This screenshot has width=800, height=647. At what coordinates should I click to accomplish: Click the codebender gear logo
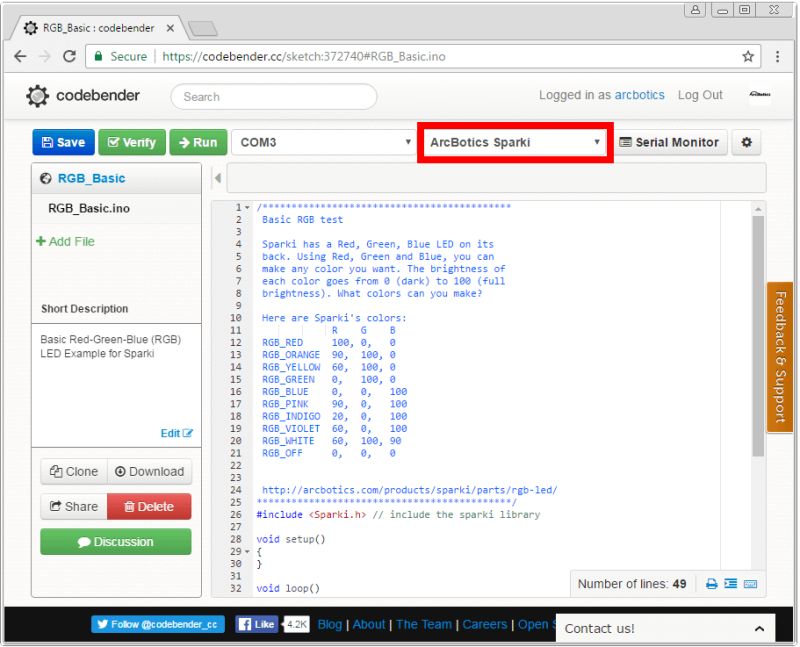click(x=37, y=95)
